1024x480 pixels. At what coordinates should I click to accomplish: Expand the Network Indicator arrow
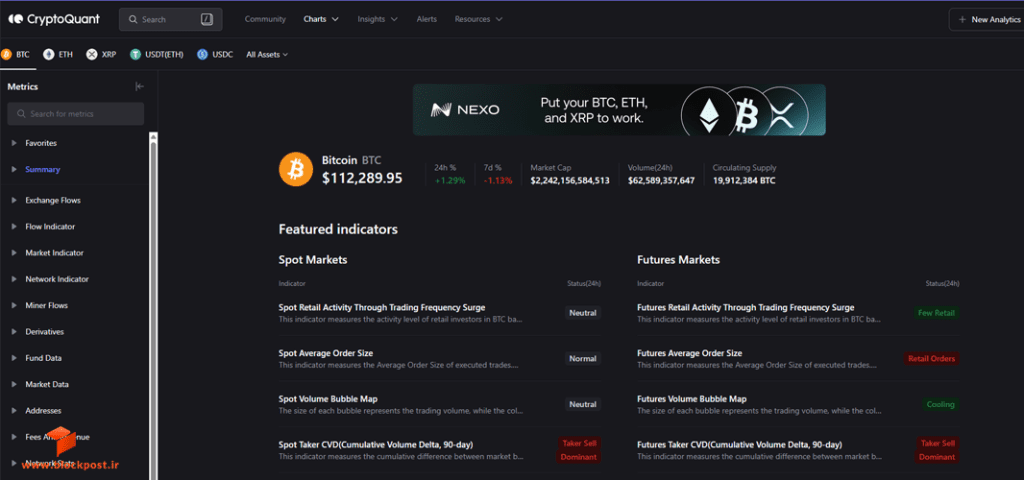(14, 279)
